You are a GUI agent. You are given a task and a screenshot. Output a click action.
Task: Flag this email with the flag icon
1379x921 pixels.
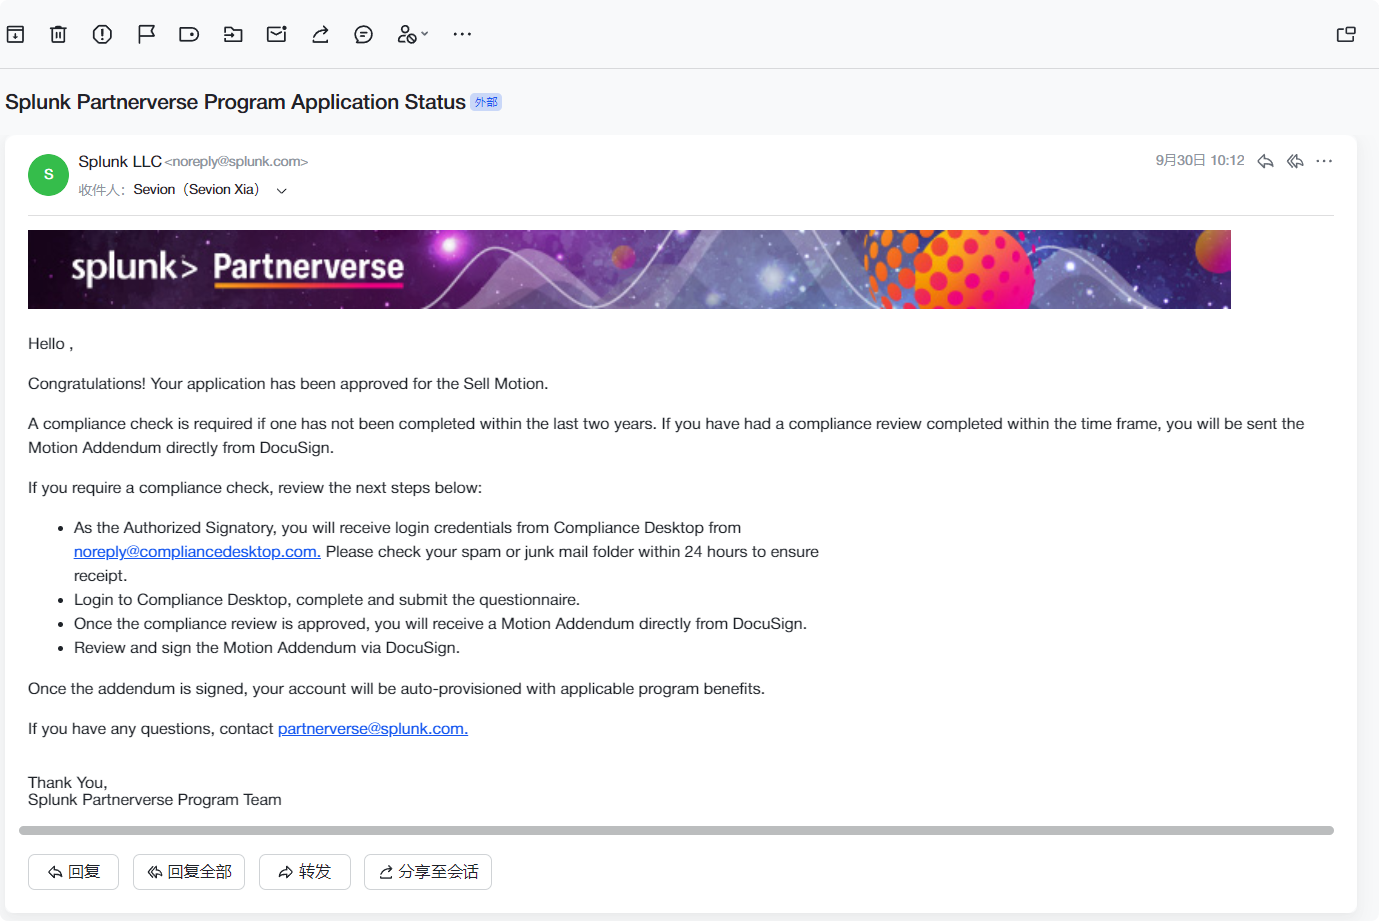point(146,35)
